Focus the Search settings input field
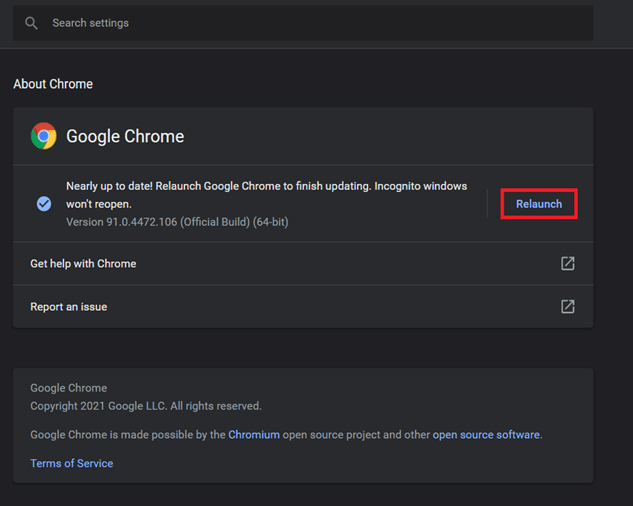Screen dimensions: 633x506 click(300, 23)
